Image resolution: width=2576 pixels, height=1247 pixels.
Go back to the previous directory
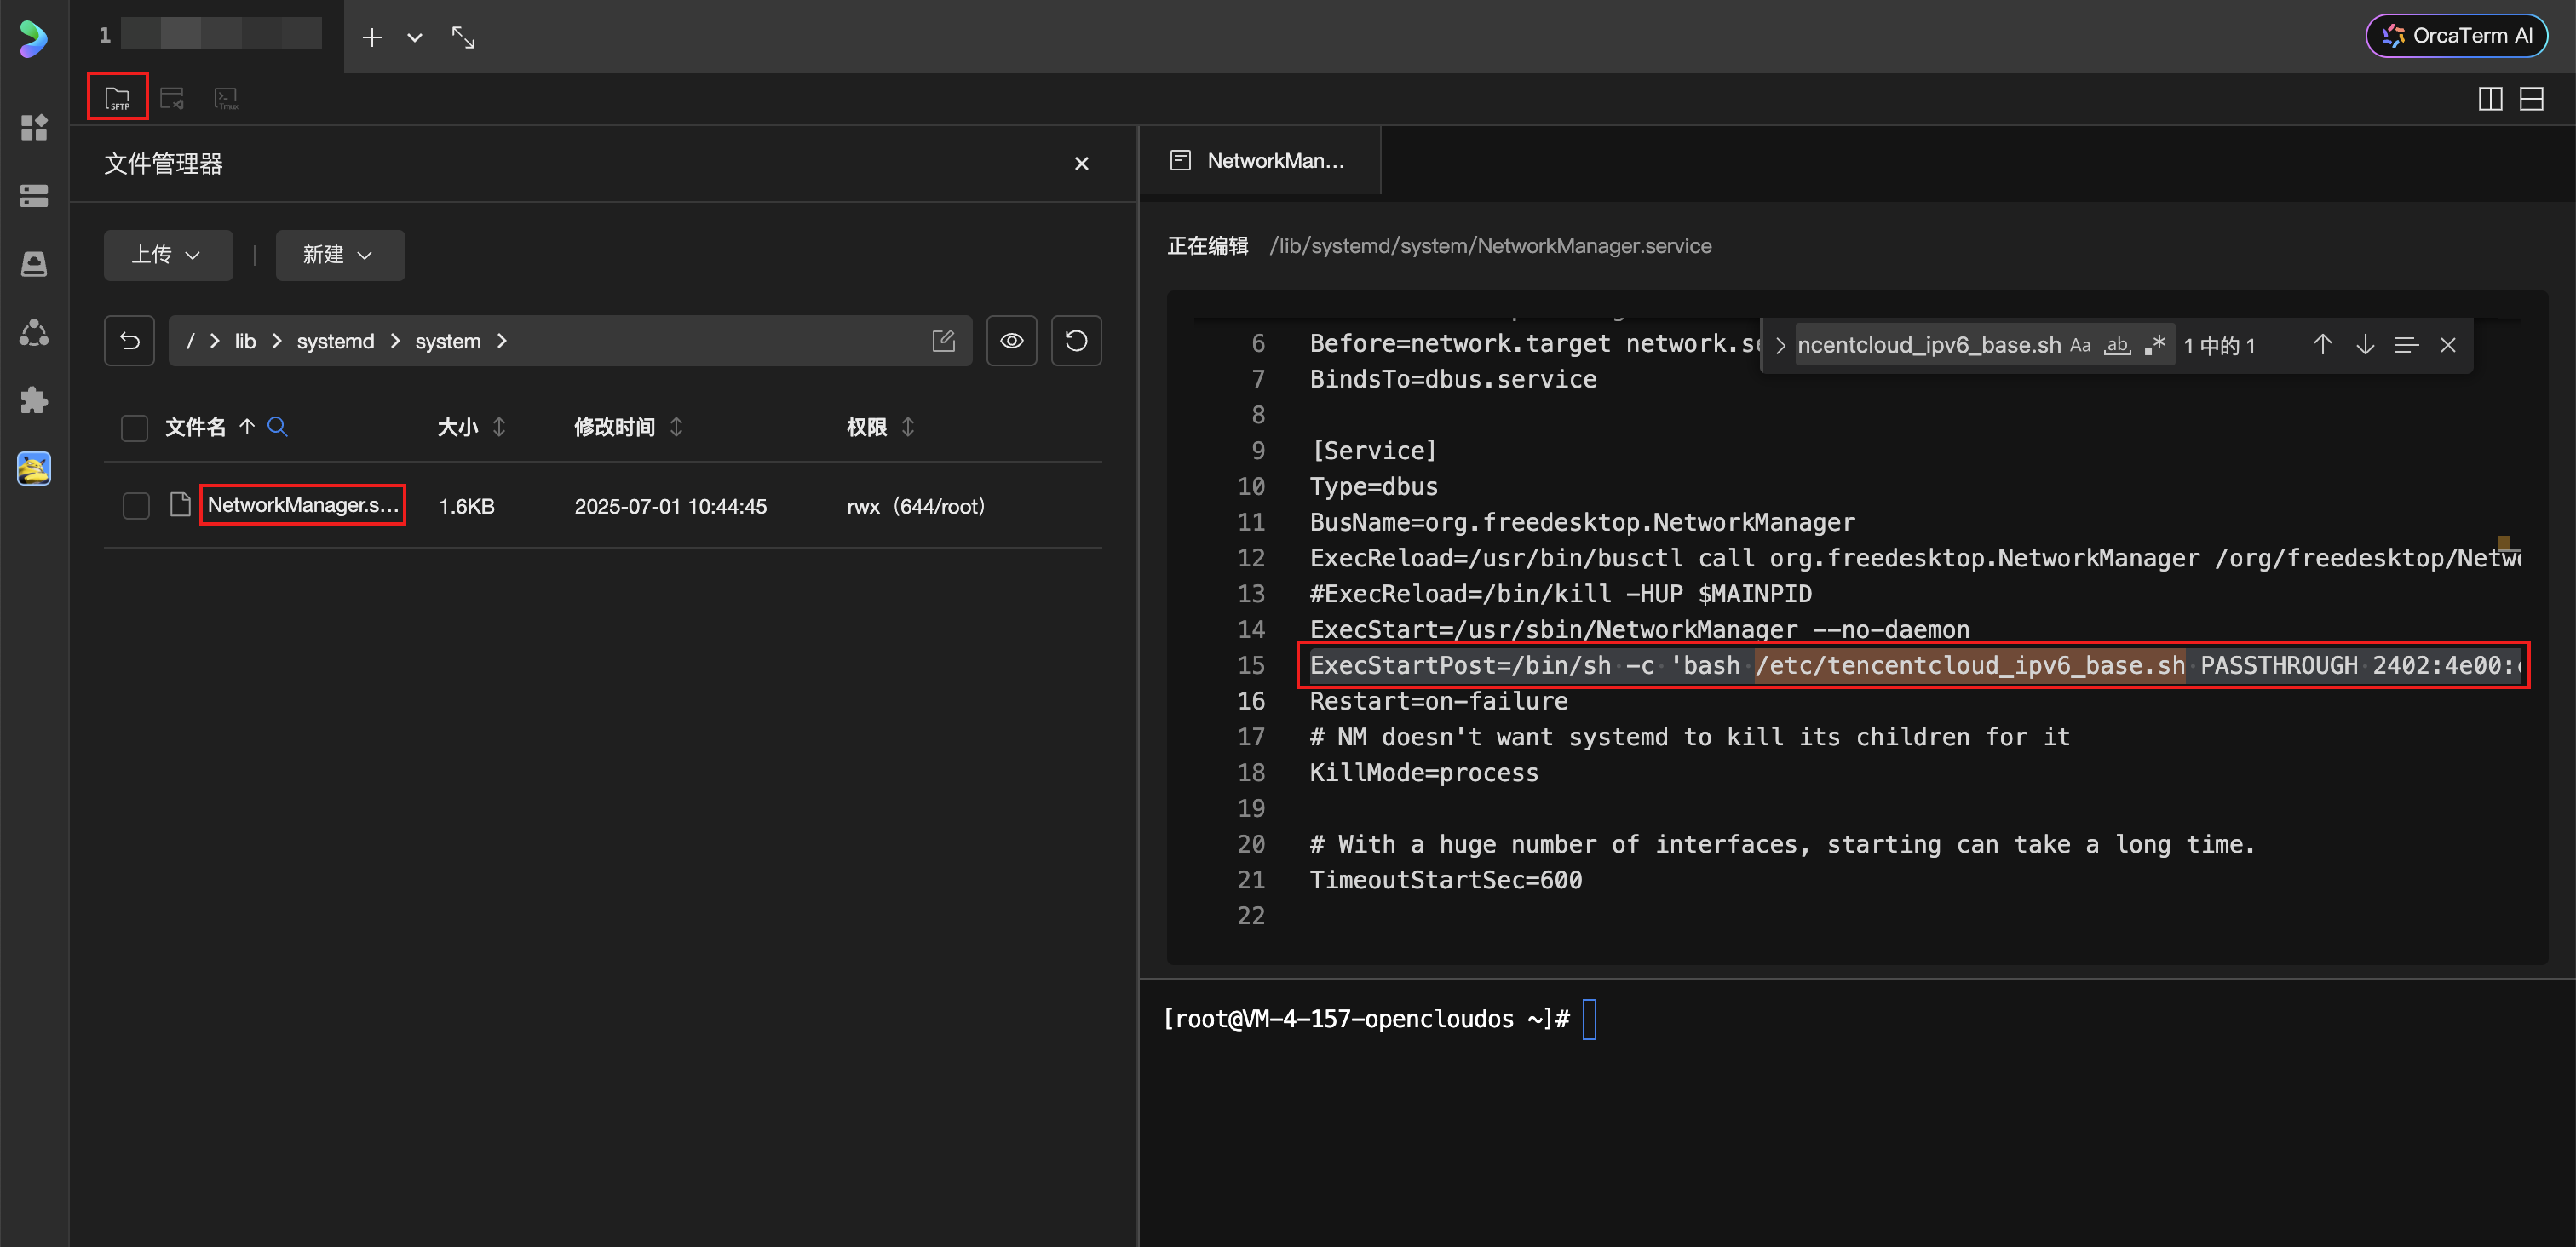[129, 341]
